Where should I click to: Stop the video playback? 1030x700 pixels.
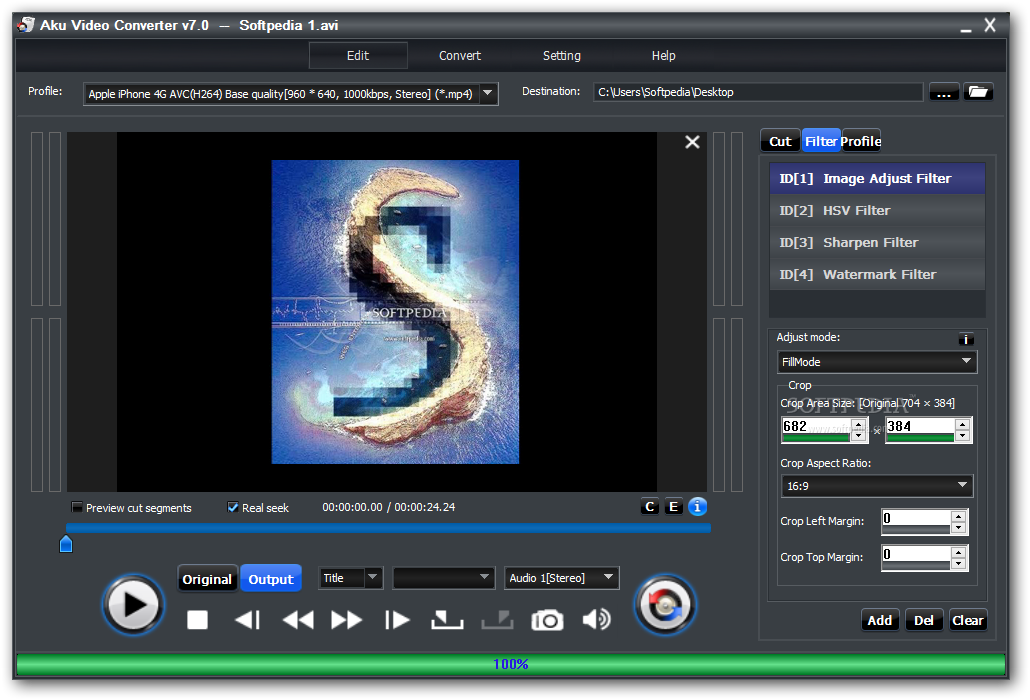(197, 620)
